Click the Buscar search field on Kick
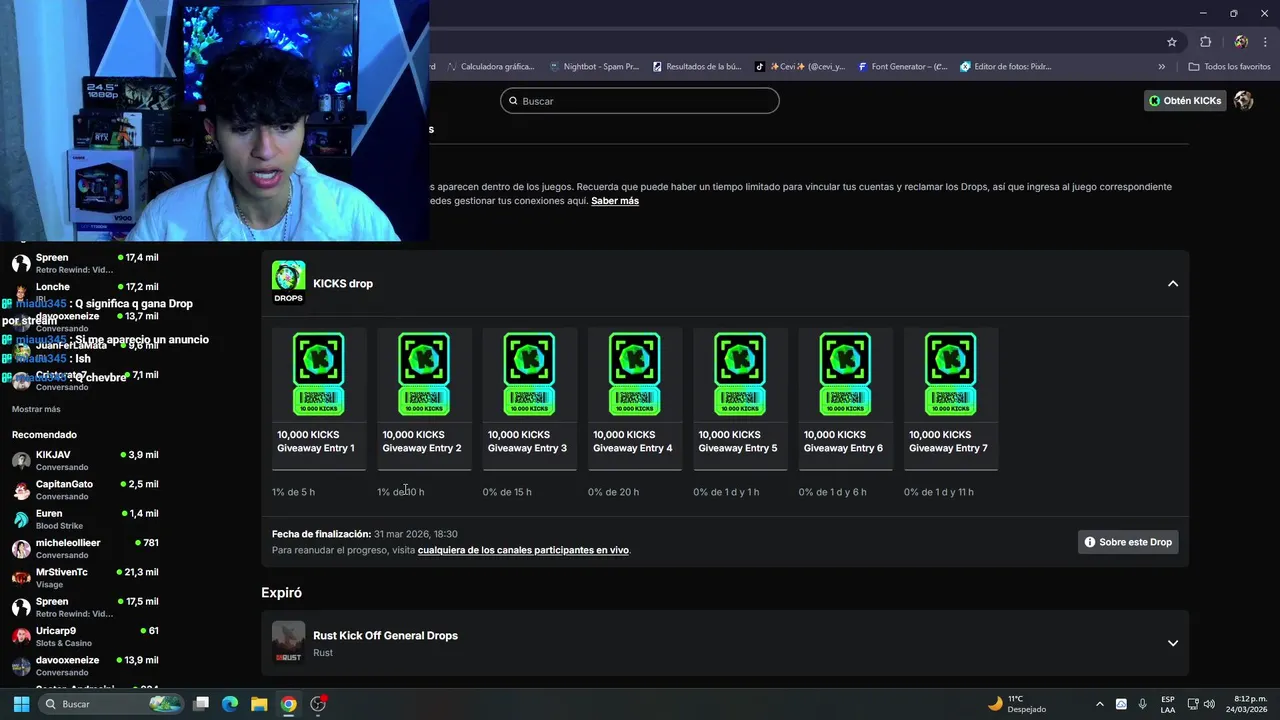 (640, 101)
